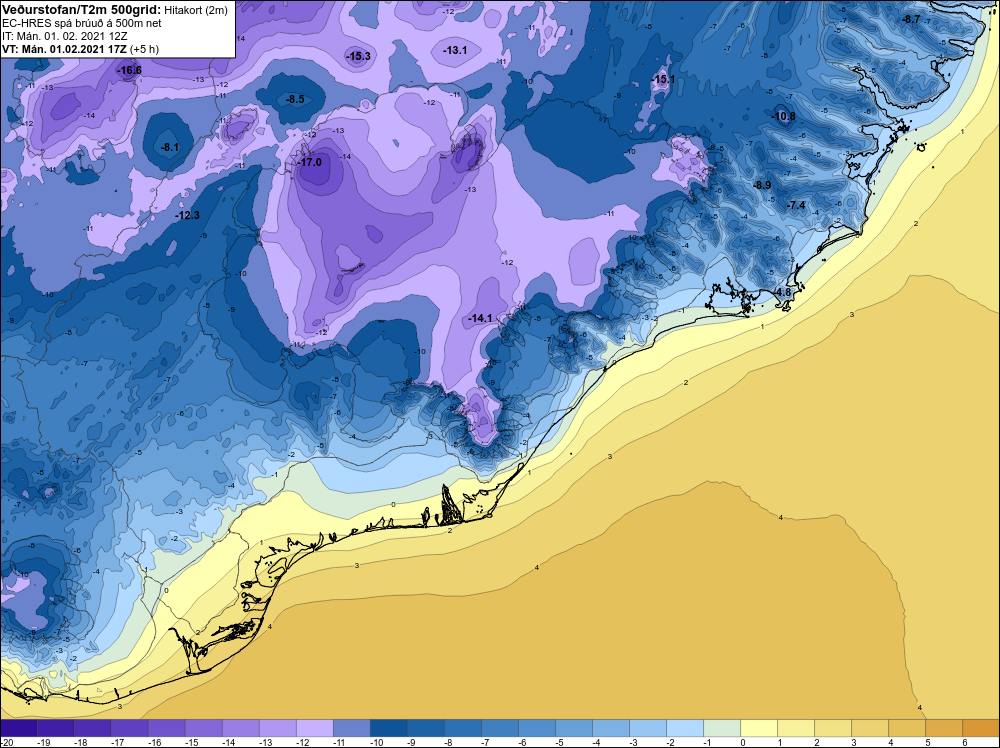Pick the legend swatch between -17 and -16
This screenshot has height=748, width=1000.
click(129, 728)
